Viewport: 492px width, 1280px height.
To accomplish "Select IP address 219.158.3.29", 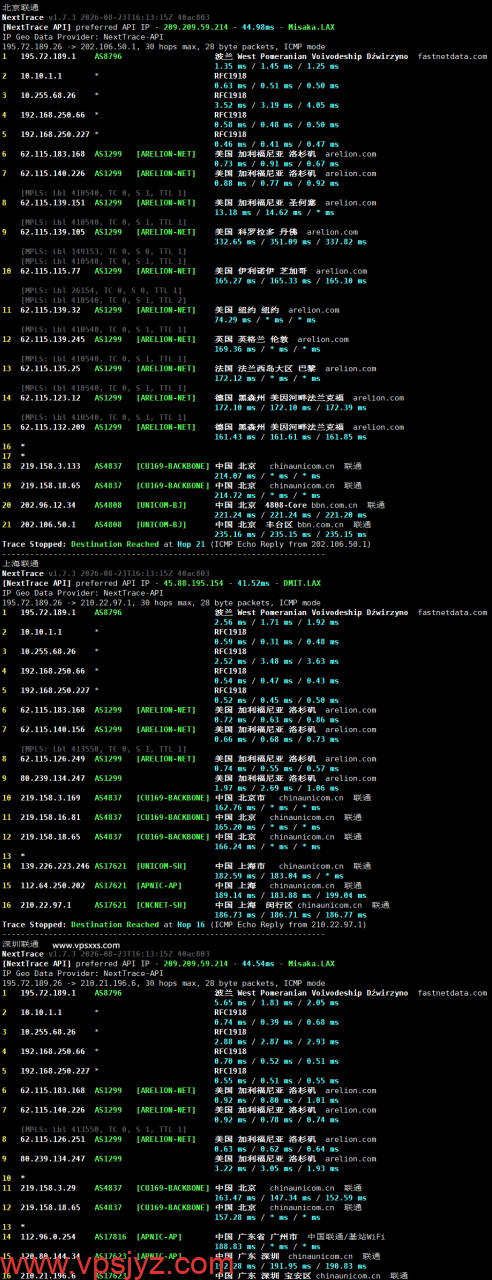I will coord(46,1186).
